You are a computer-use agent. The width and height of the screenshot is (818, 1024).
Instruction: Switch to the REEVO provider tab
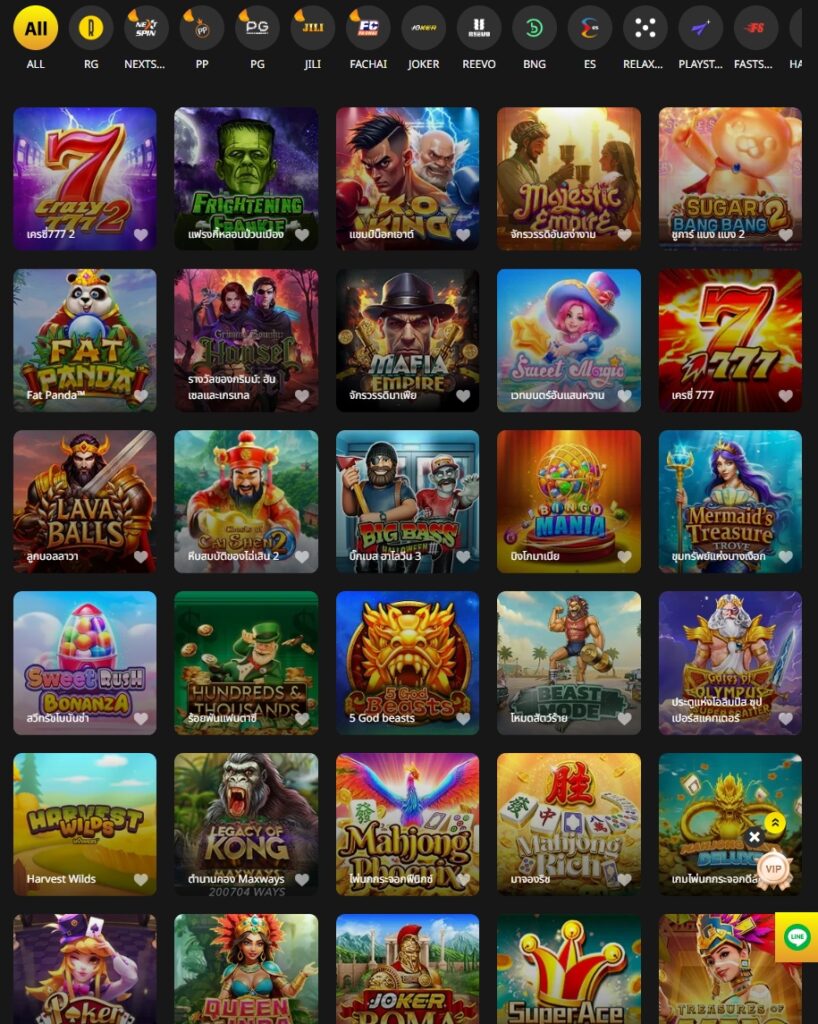pos(479,28)
